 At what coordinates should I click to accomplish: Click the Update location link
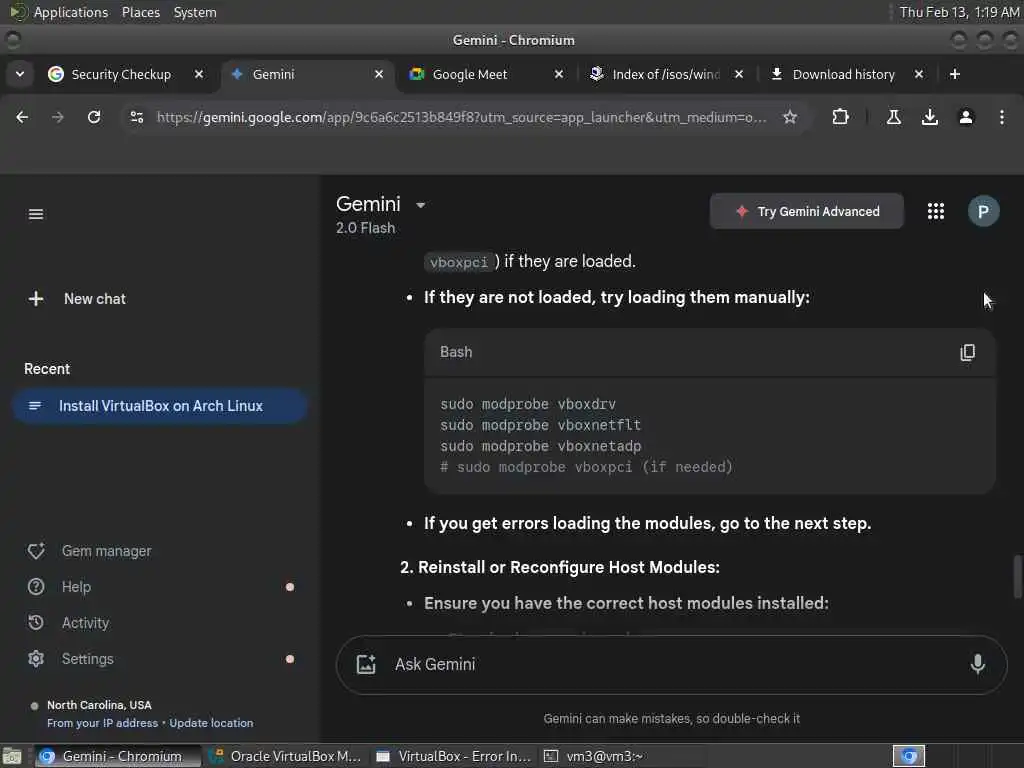211,723
